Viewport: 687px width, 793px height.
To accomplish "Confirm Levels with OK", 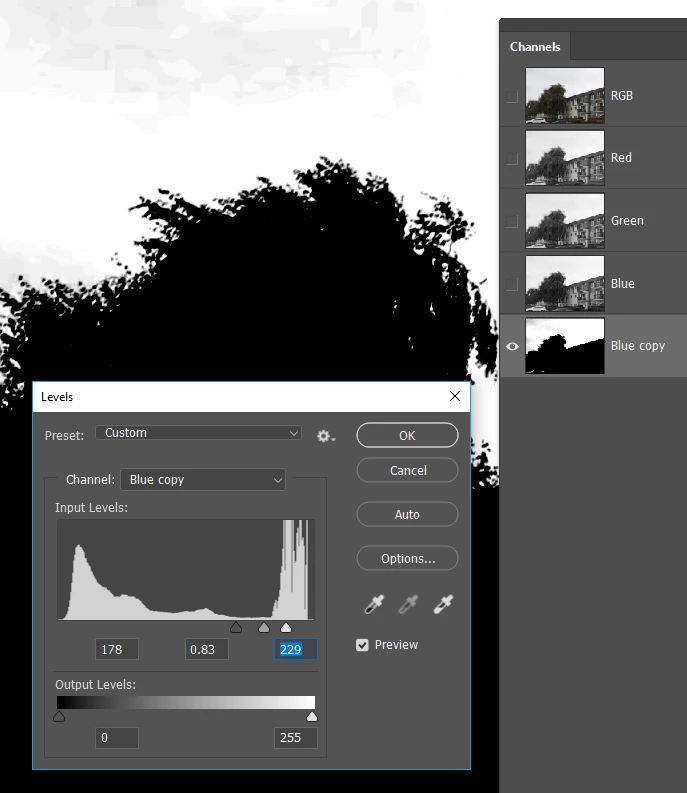I will tap(407, 435).
